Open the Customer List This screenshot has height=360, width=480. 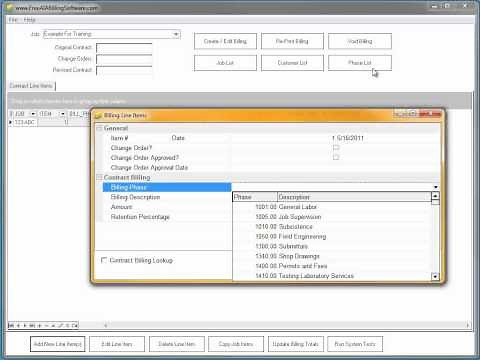point(292,63)
